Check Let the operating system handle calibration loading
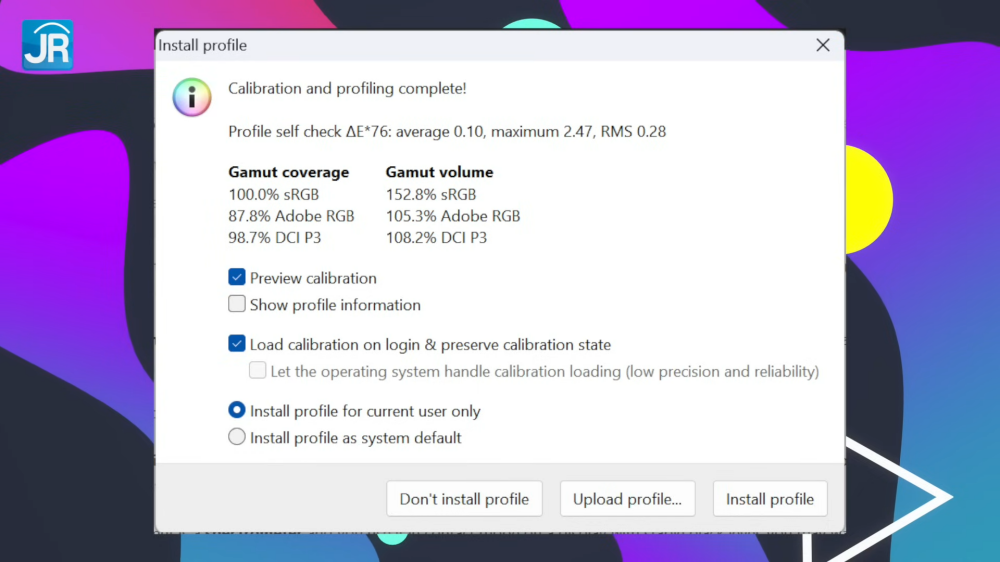 (x=258, y=371)
